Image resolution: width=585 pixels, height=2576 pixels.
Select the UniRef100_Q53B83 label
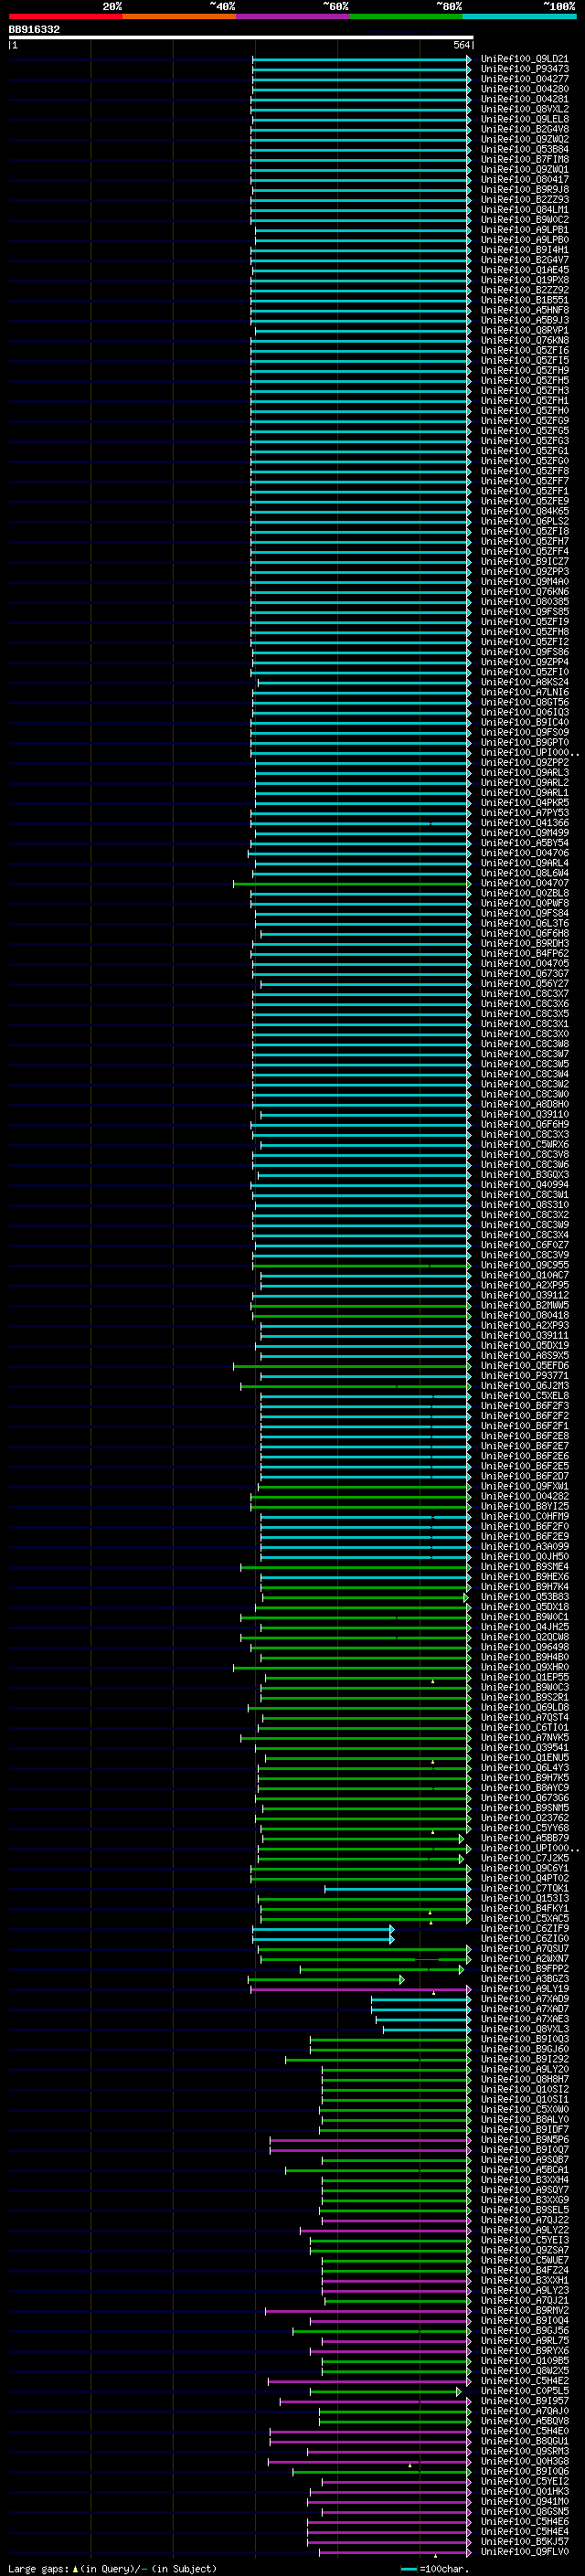pyautogui.click(x=524, y=1597)
